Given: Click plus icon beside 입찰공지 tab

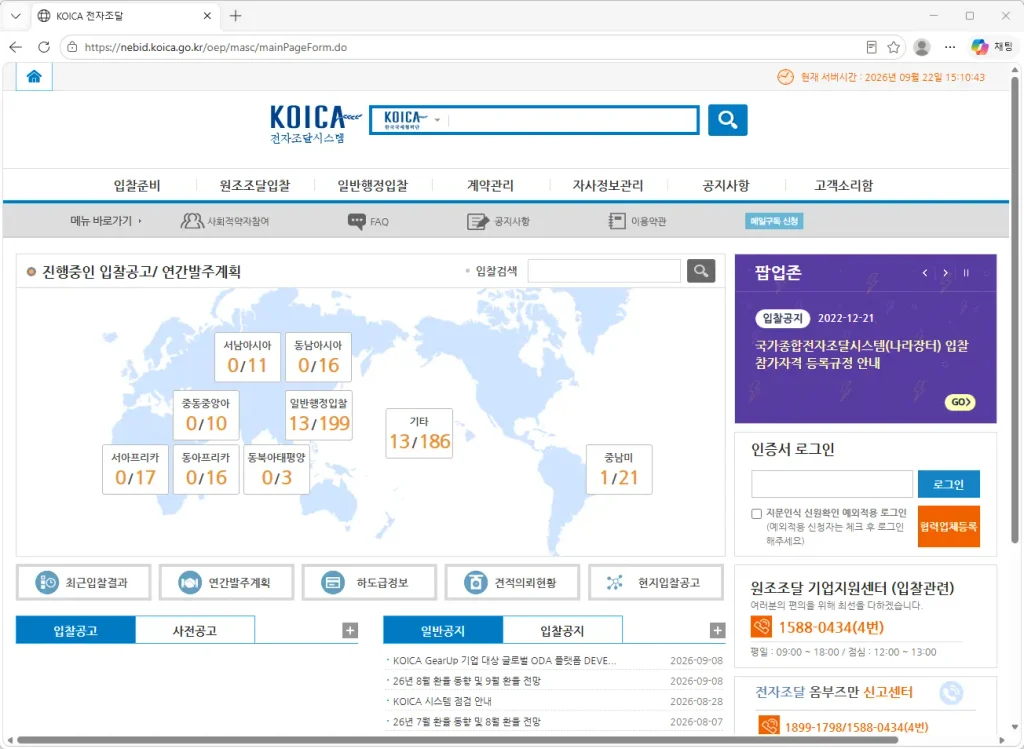Looking at the screenshot, I should coord(717,630).
